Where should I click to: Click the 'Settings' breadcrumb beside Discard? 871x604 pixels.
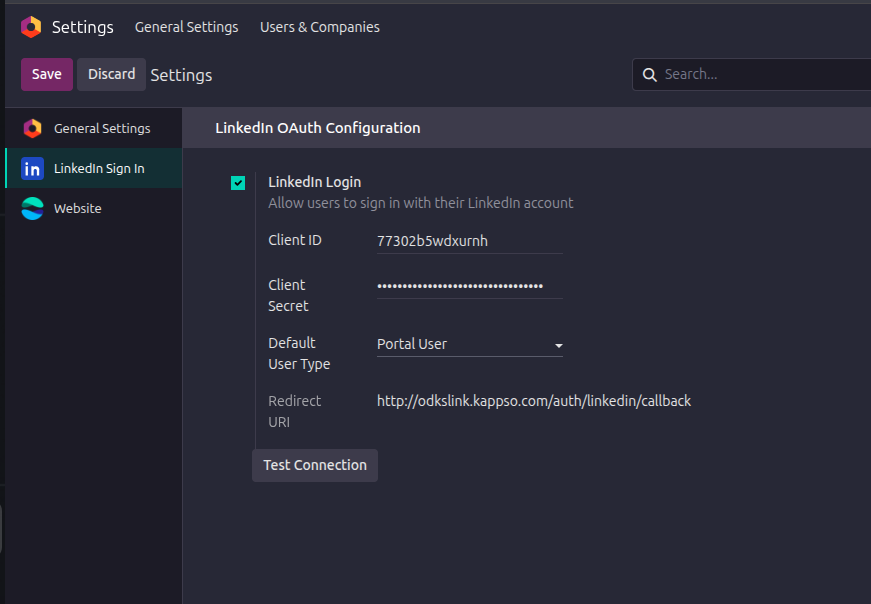tap(181, 75)
